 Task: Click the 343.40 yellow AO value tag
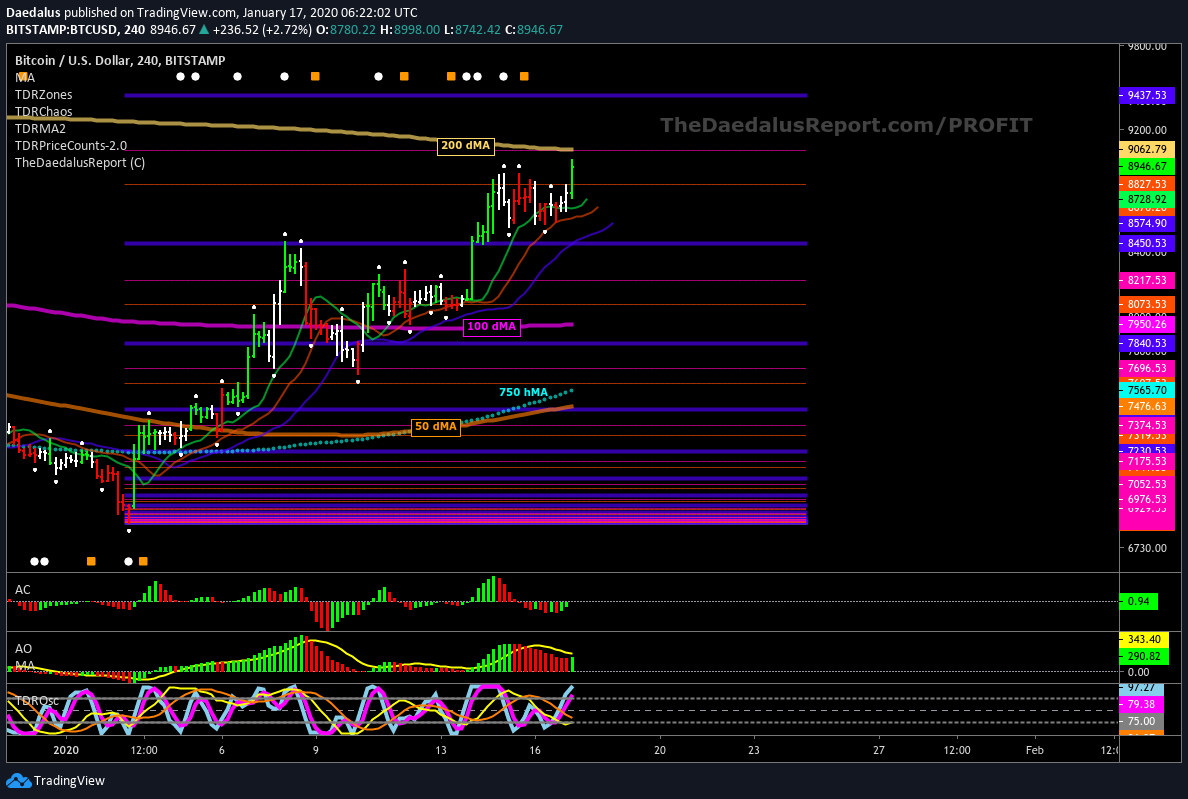click(1144, 640)
